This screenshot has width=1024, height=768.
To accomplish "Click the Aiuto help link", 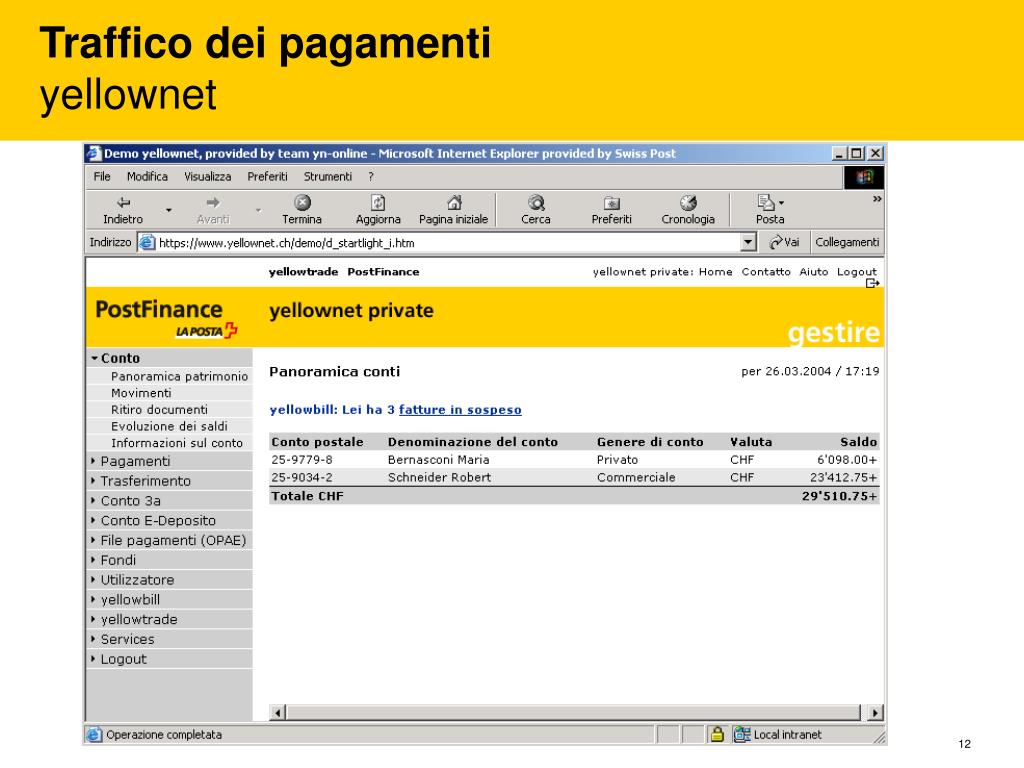I will pos(814,272).
